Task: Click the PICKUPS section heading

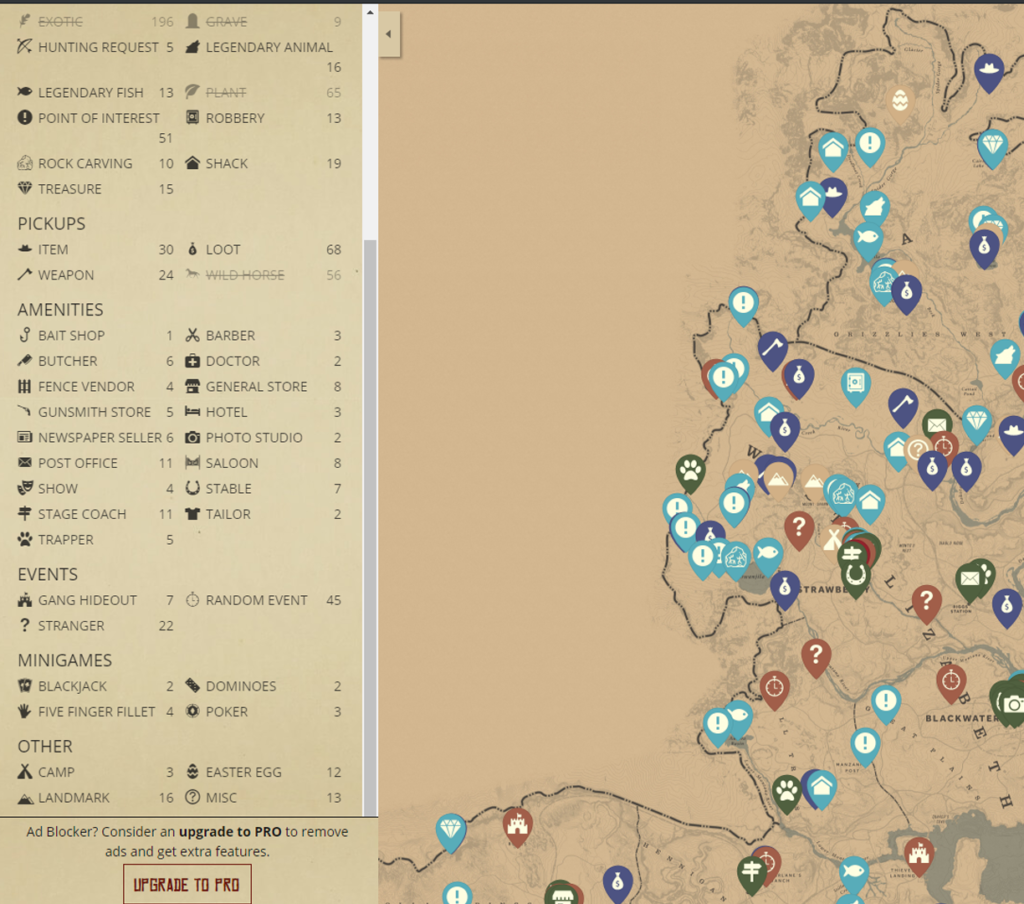Action: click(52, 223)
